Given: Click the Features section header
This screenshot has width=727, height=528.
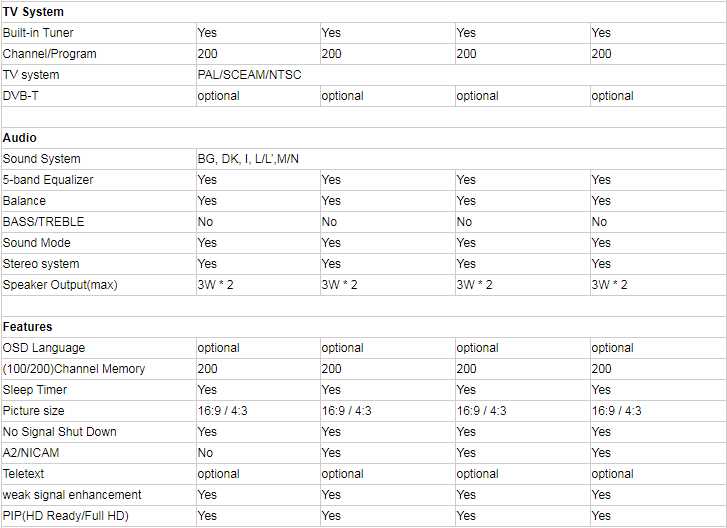Looking at the screenshot, I should (x=27, y=327).
